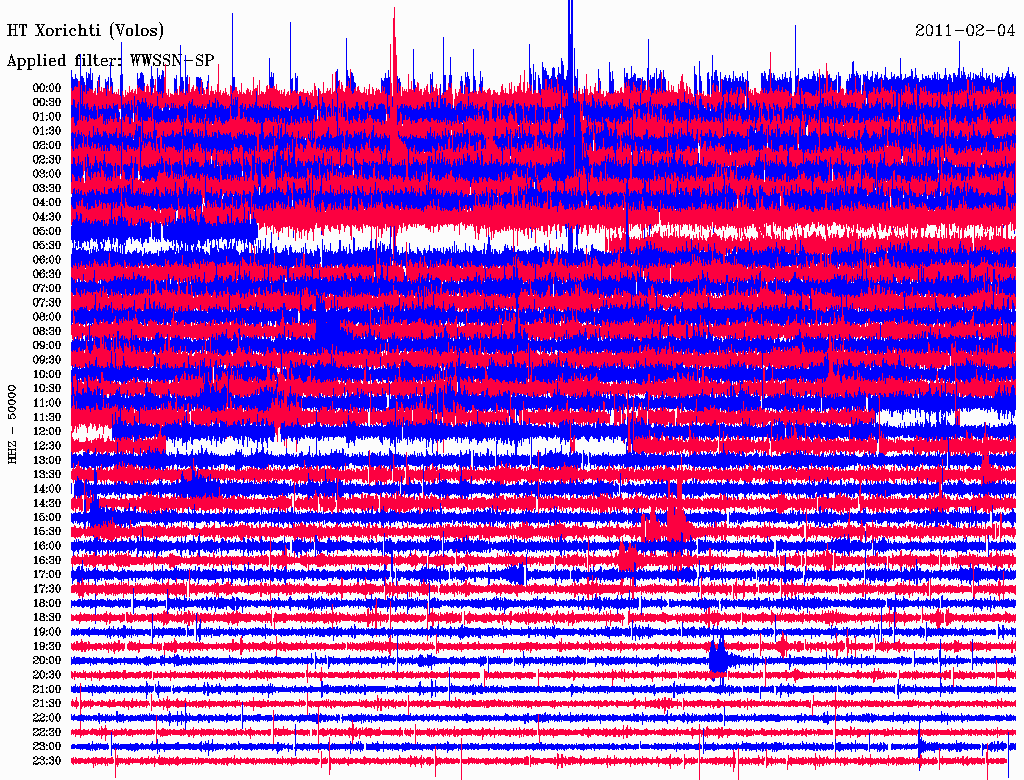Select the 13:00 time label

[47, 461]
